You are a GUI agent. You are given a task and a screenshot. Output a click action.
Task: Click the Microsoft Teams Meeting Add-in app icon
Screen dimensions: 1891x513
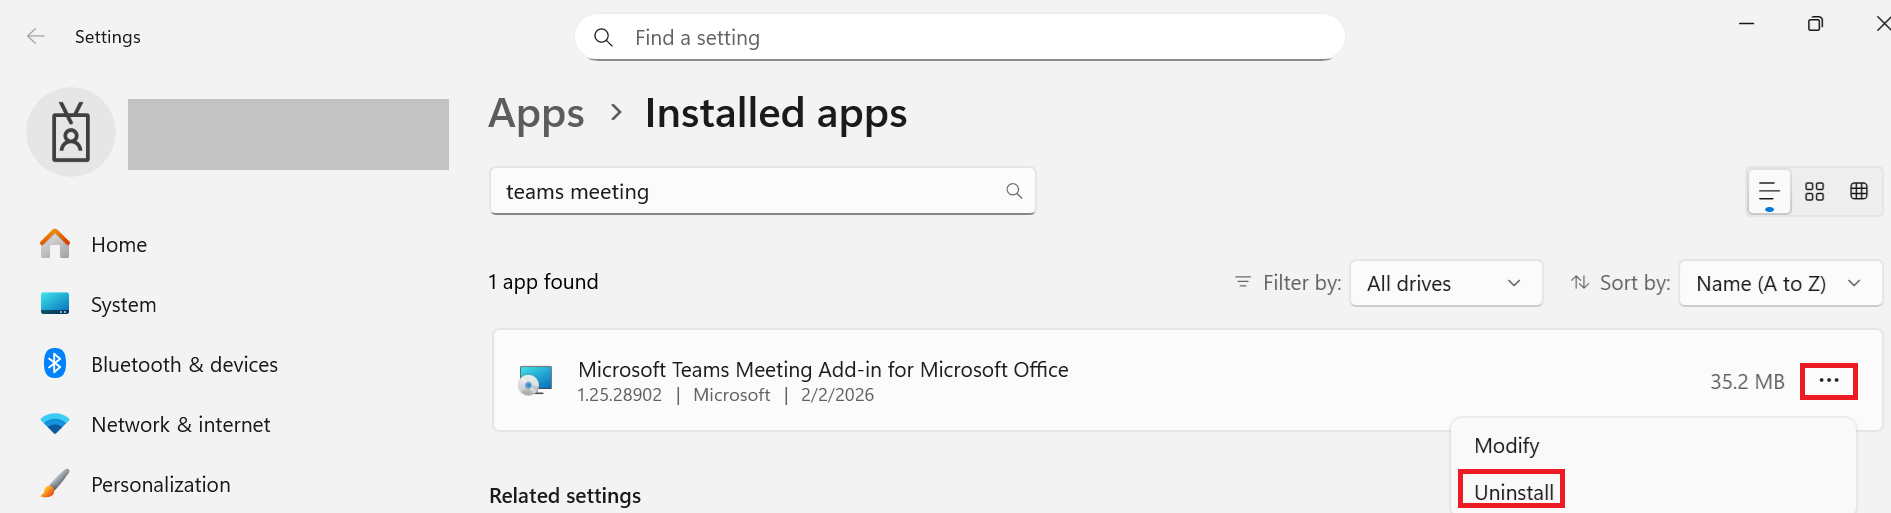536,381
